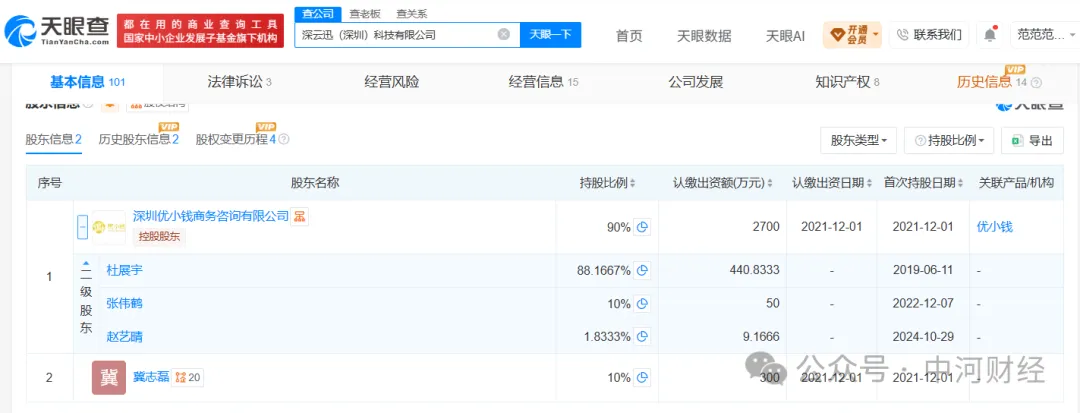This screenshot has width=1080, height=413.
Task: Sort by 持股比例 column header
Action: [x=607, y=183]
